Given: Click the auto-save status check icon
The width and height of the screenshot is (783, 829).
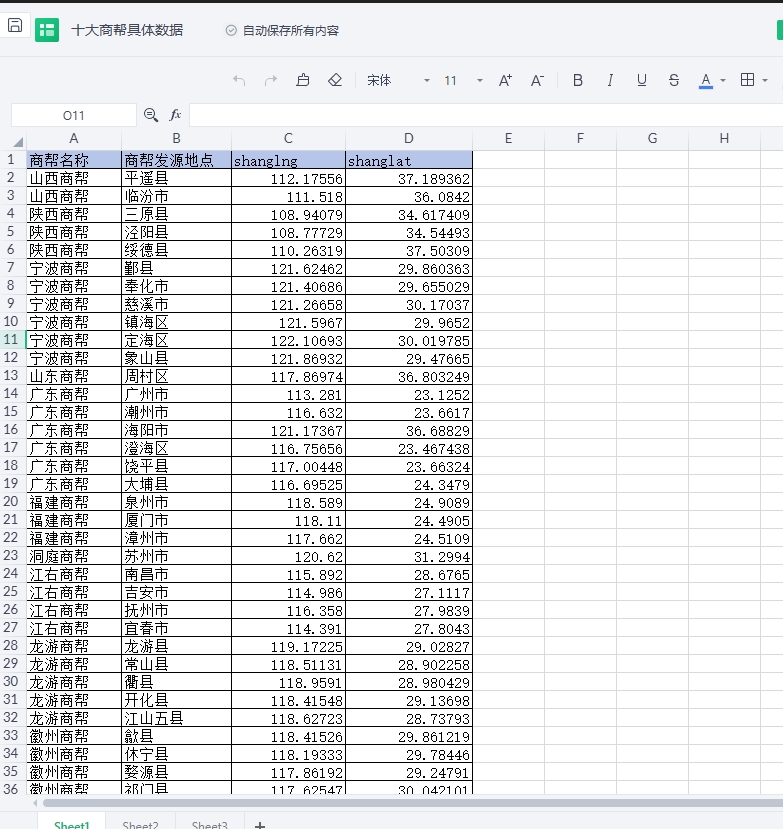Looking at the screenshot, I should tap(231, 31).
